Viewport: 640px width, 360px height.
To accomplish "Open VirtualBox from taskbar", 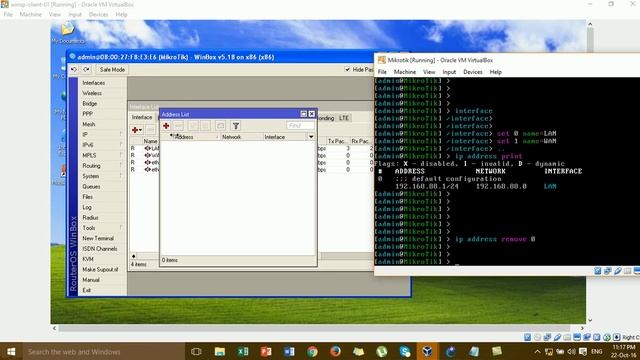I will pyautogui.click(x=427, y=351).
